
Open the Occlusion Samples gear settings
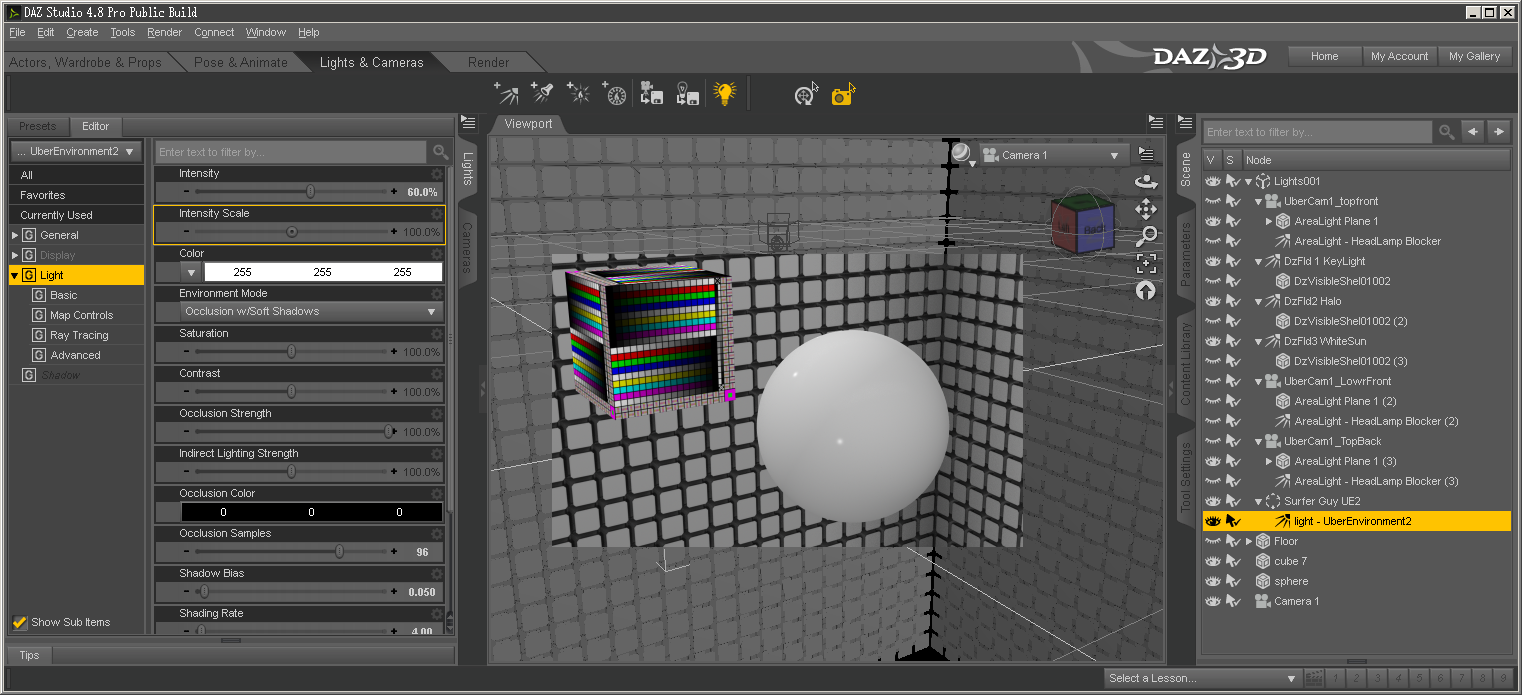(436, 534)
